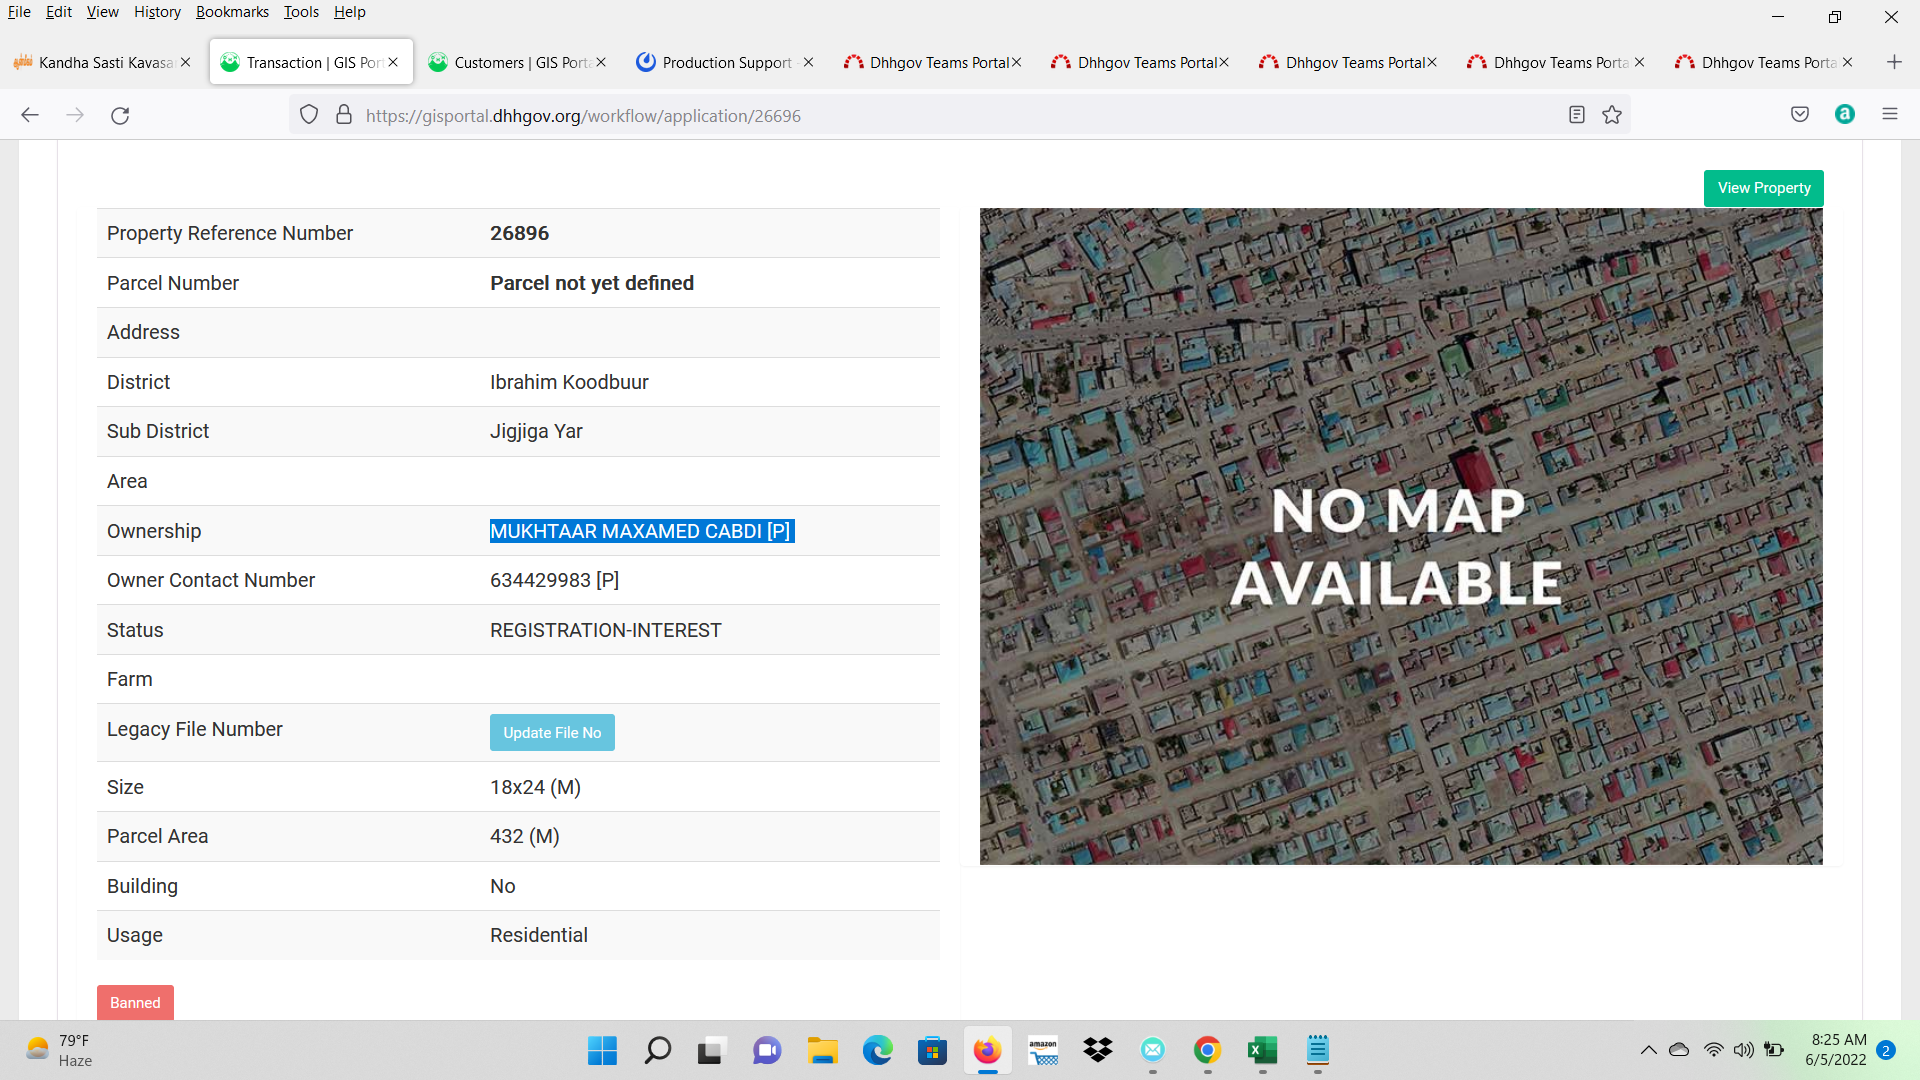Open the clock and date 8:25 AM

point(1836,1050)
